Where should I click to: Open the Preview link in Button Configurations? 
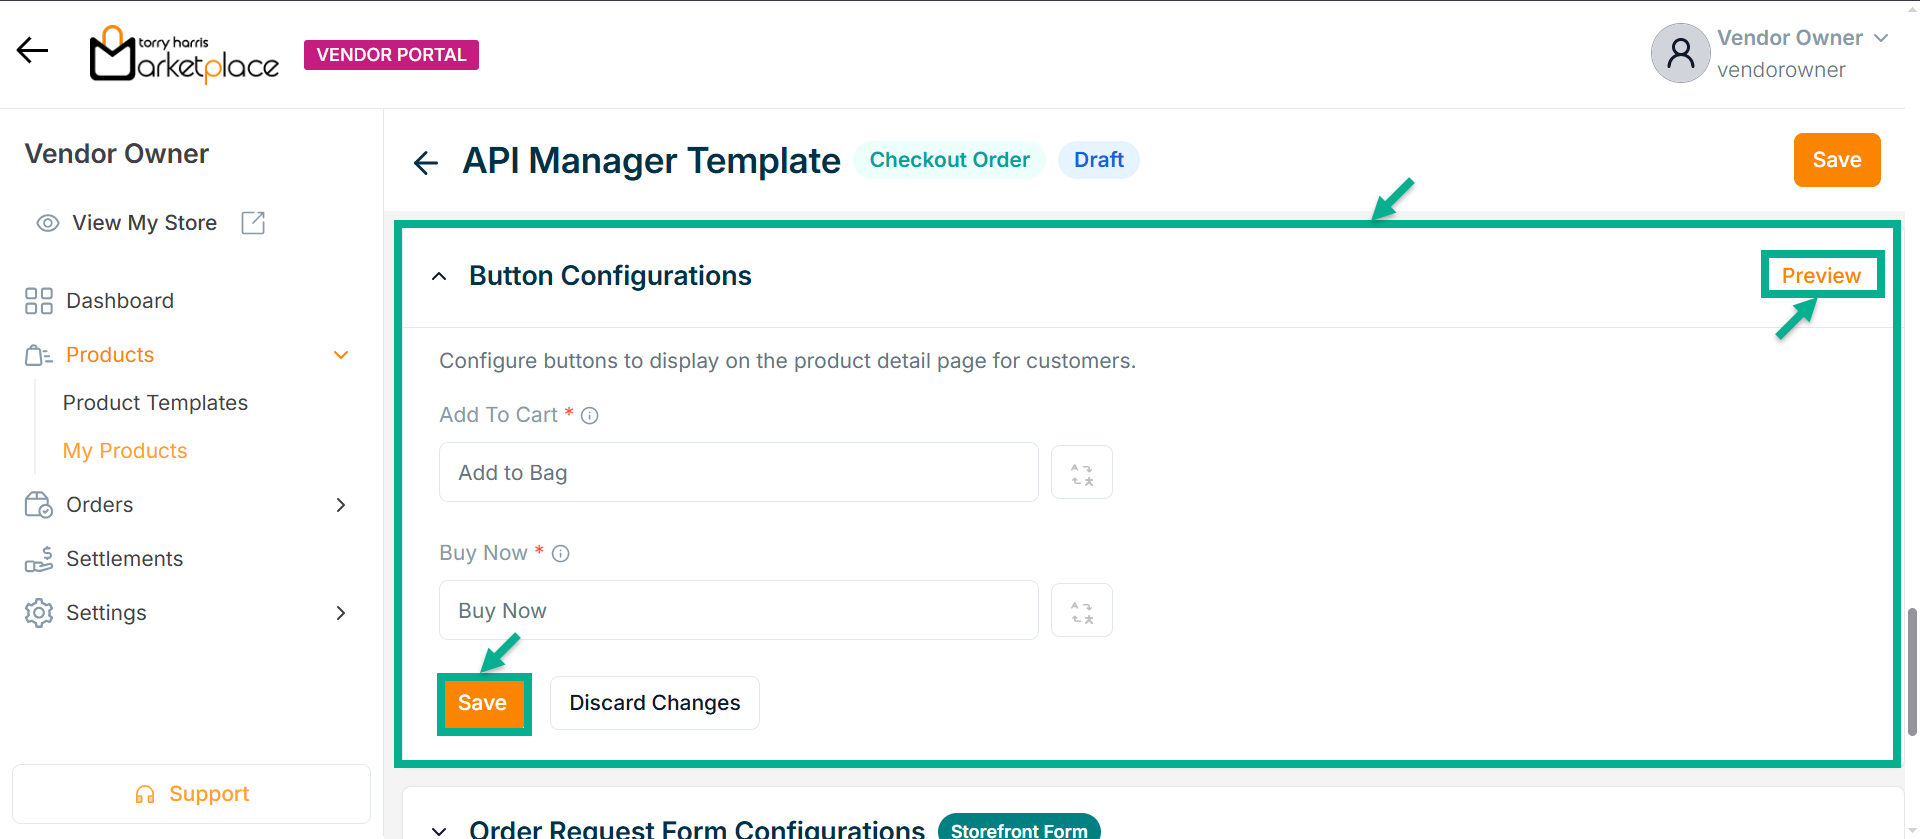[x=1820, y=276]
